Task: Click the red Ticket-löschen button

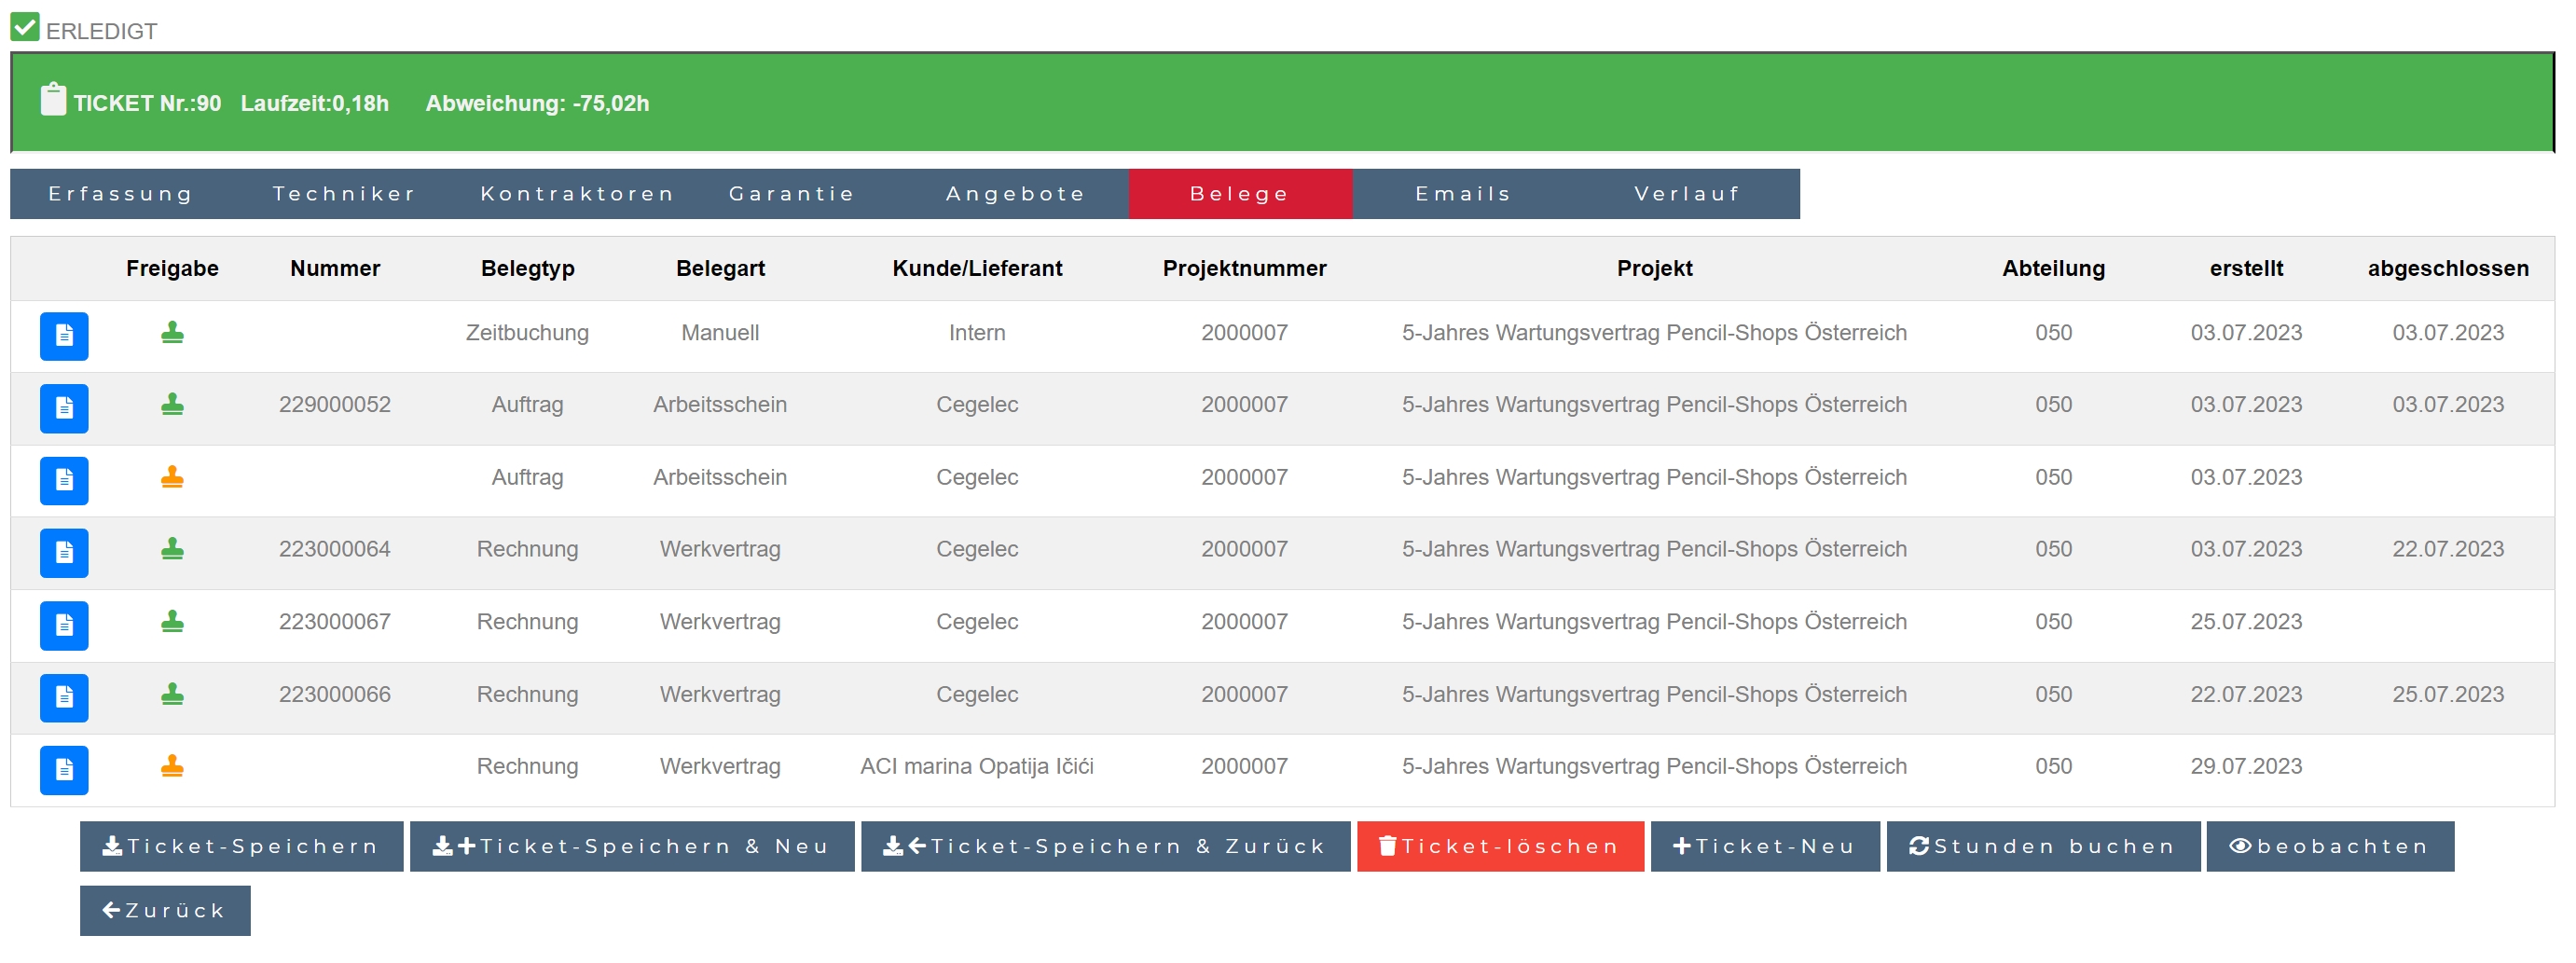Action: [1500, 846]
